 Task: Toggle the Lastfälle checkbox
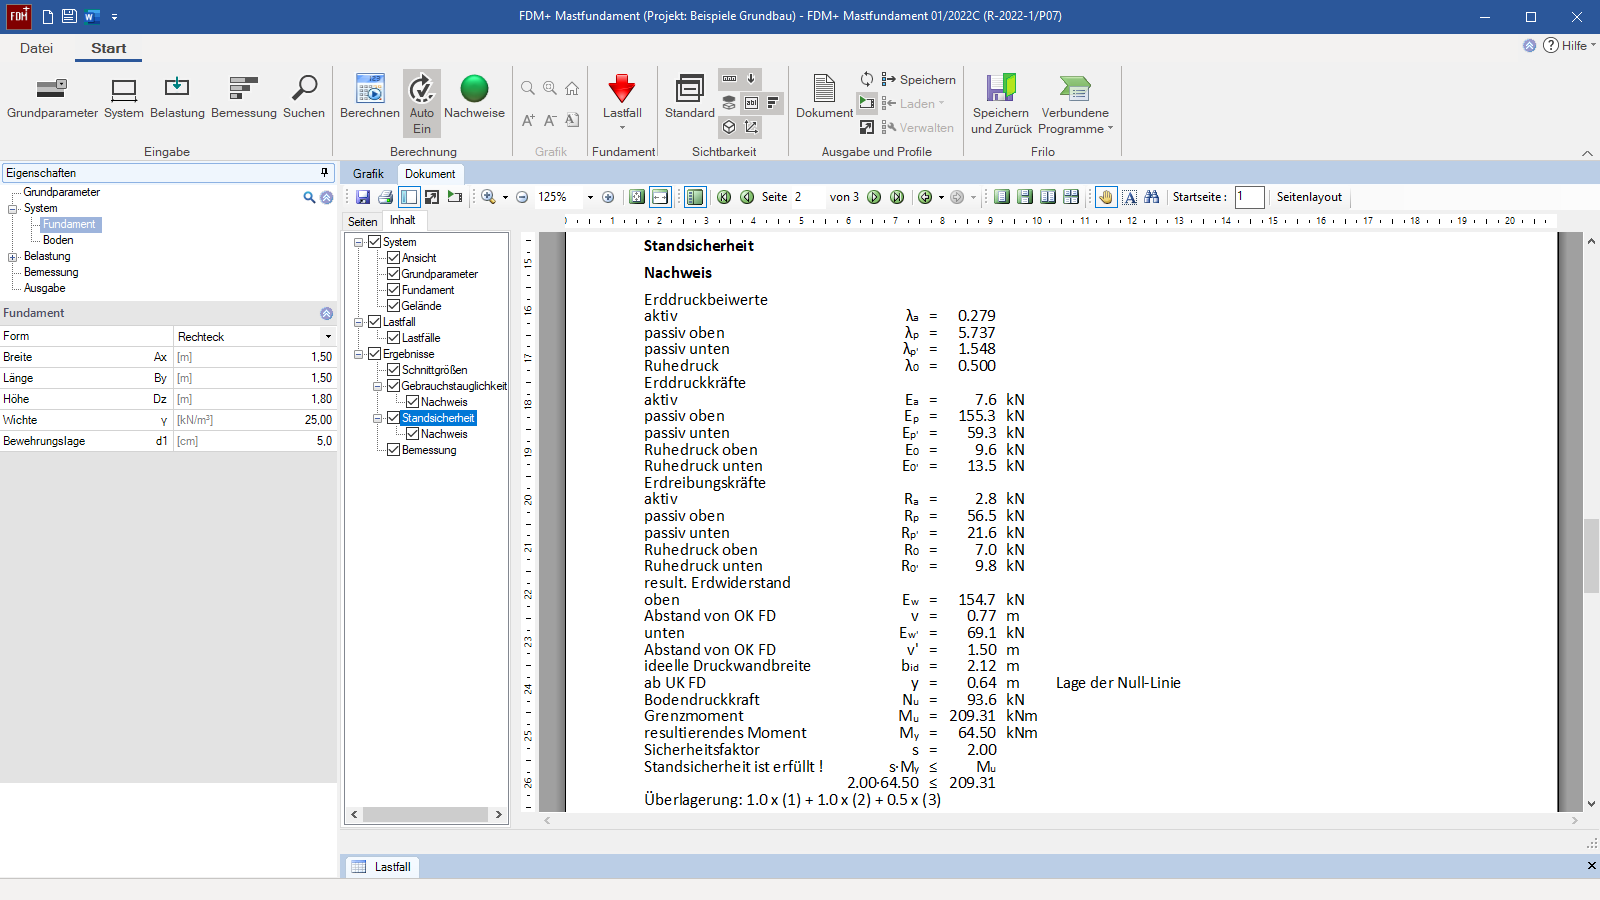(x=394, y=338)
